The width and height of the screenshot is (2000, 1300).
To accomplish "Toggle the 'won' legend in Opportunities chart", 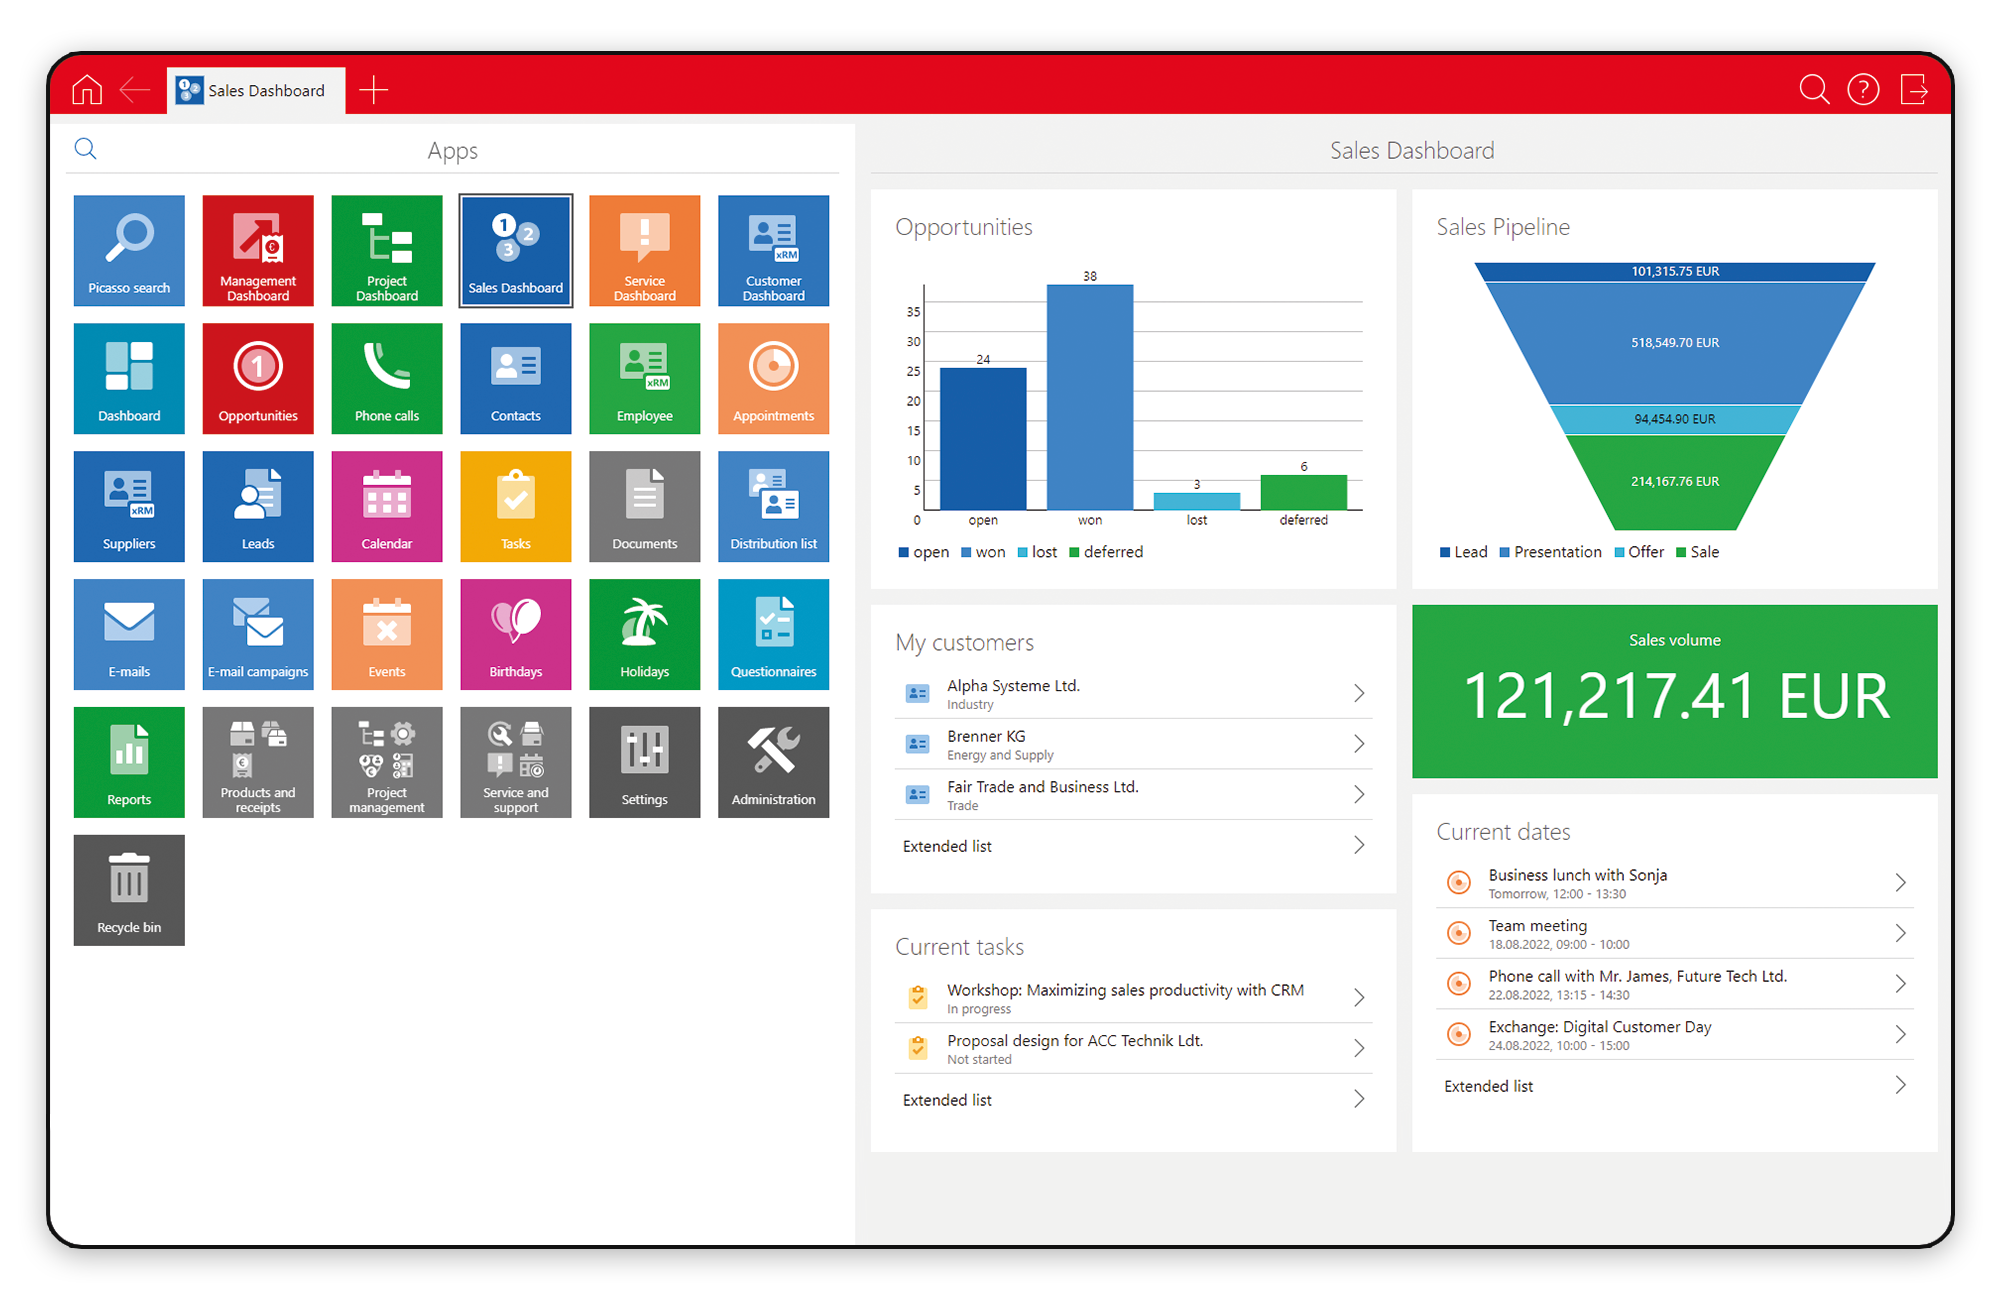I will click(983, 551).
